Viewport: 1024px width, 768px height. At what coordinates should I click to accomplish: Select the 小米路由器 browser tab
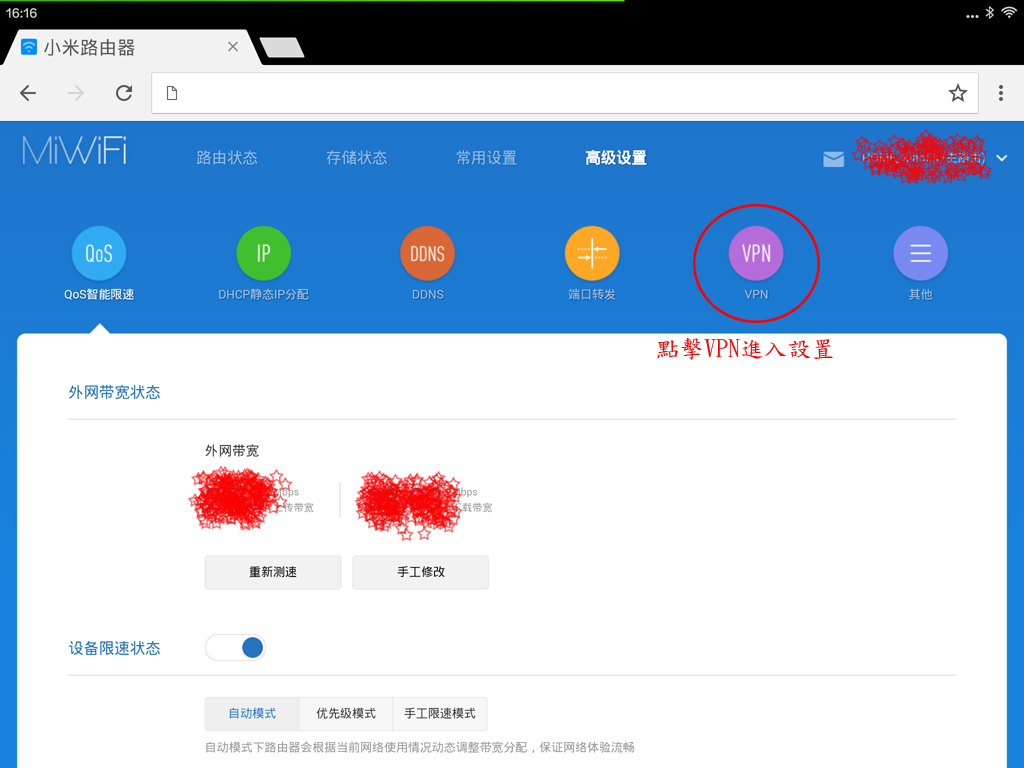(x=131, y=48)
